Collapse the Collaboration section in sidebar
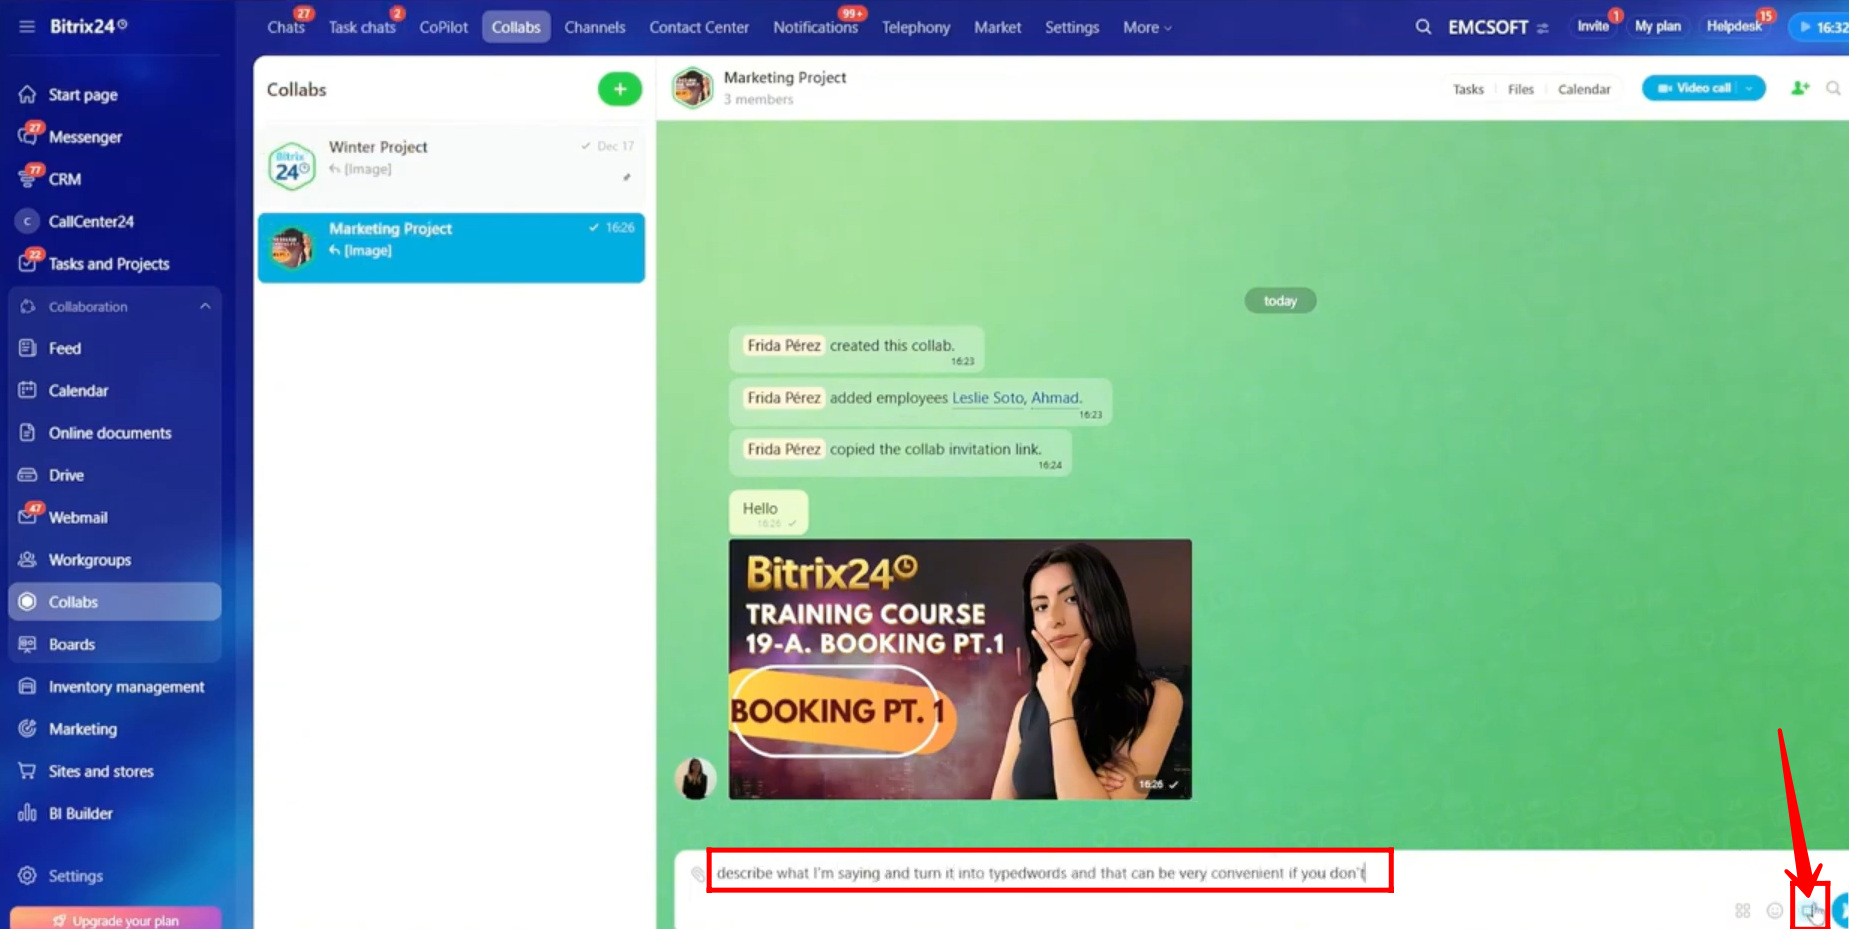The image size is (1849, 929). tap(205, 306)
